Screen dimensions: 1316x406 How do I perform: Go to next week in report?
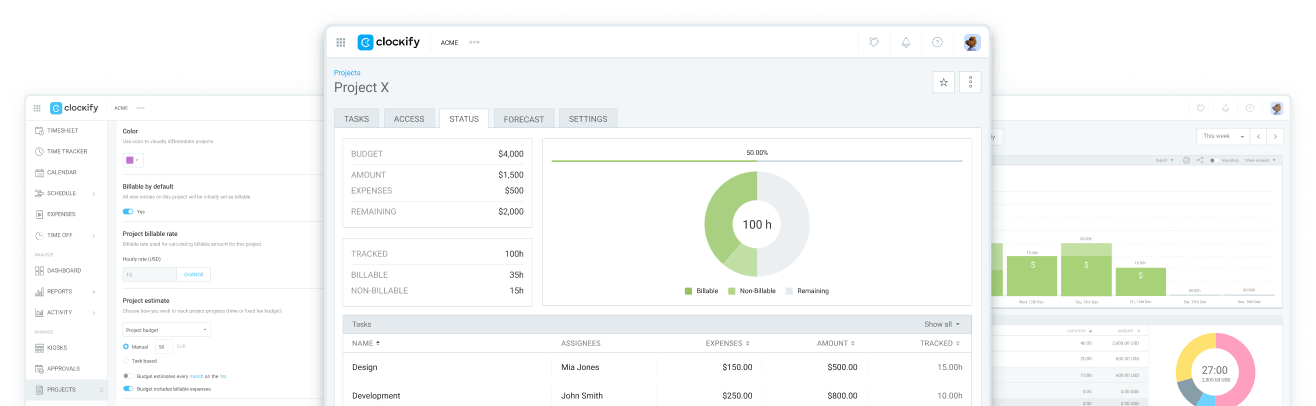point(1276,135)
